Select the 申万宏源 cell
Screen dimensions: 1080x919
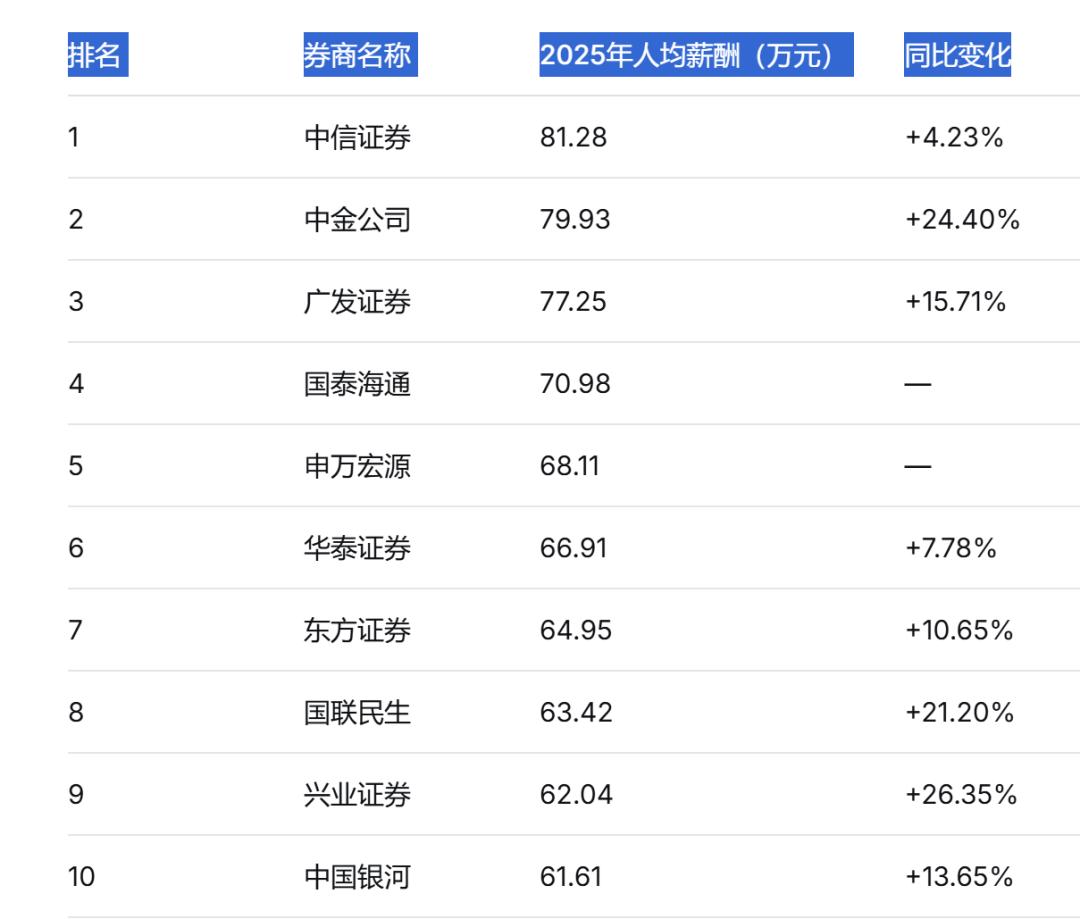pos(357,466)
